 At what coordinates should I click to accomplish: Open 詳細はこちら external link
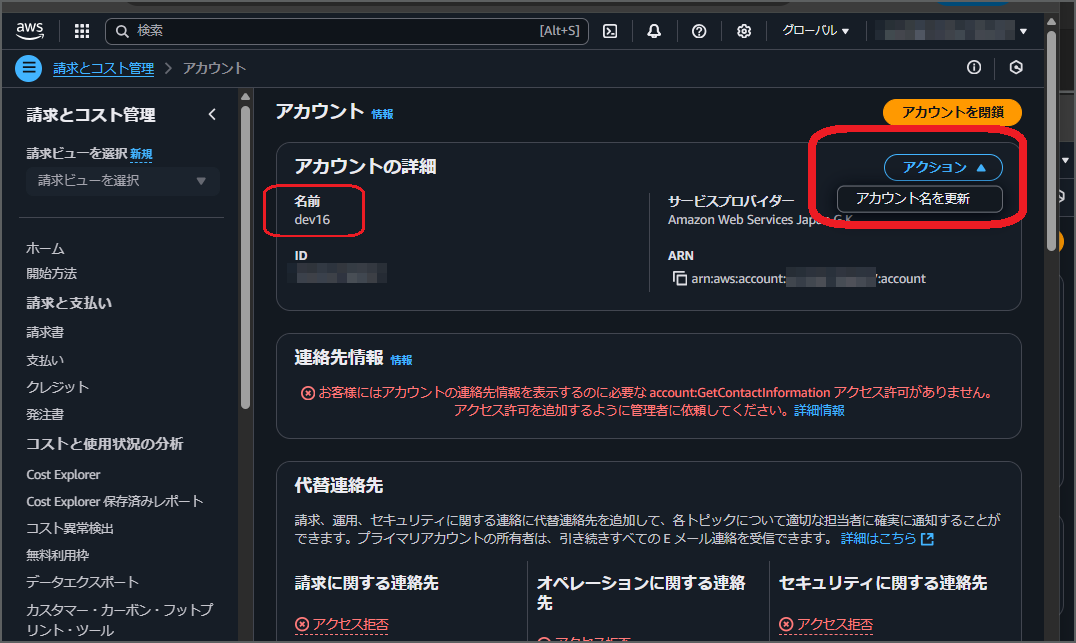[887, 539]
